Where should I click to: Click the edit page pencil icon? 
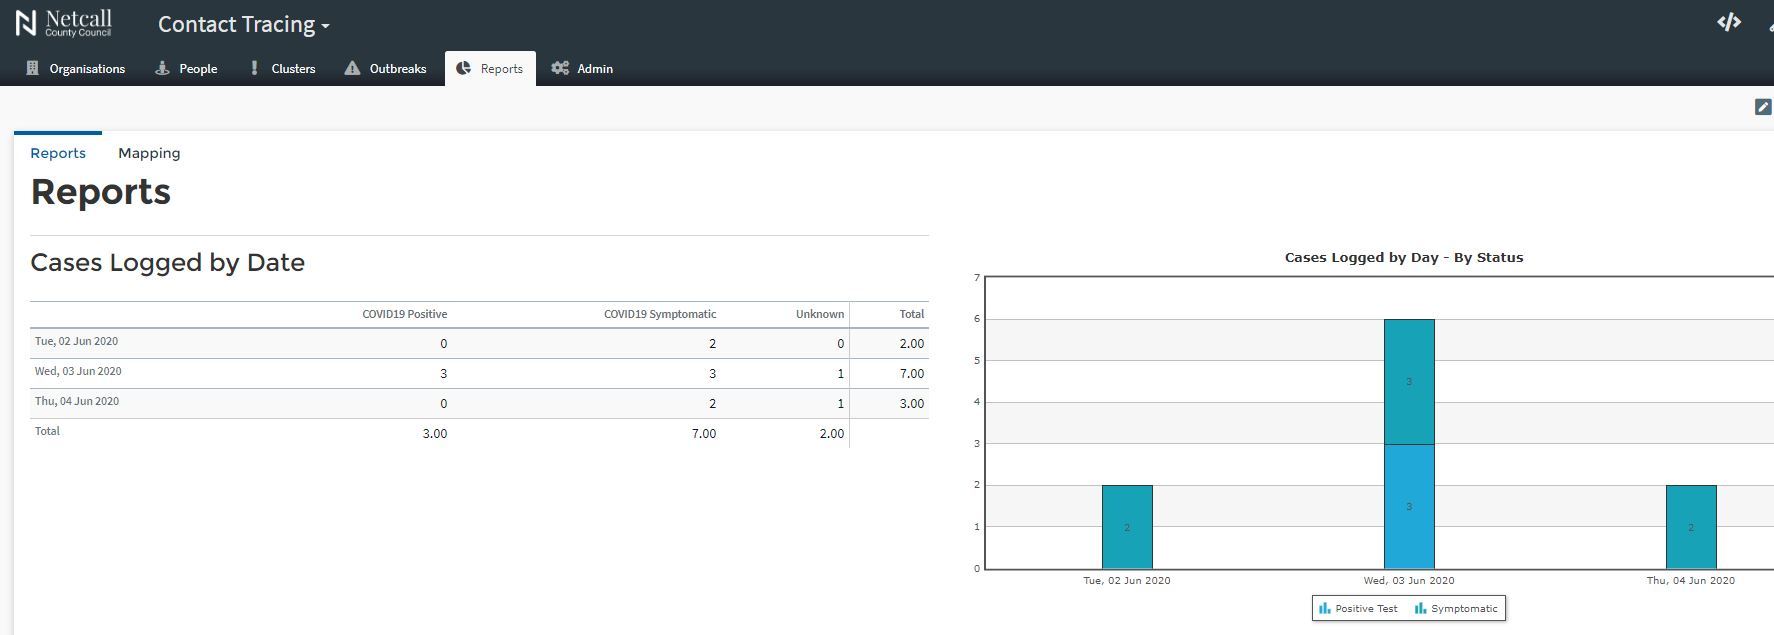click(x=1762, y=107)
